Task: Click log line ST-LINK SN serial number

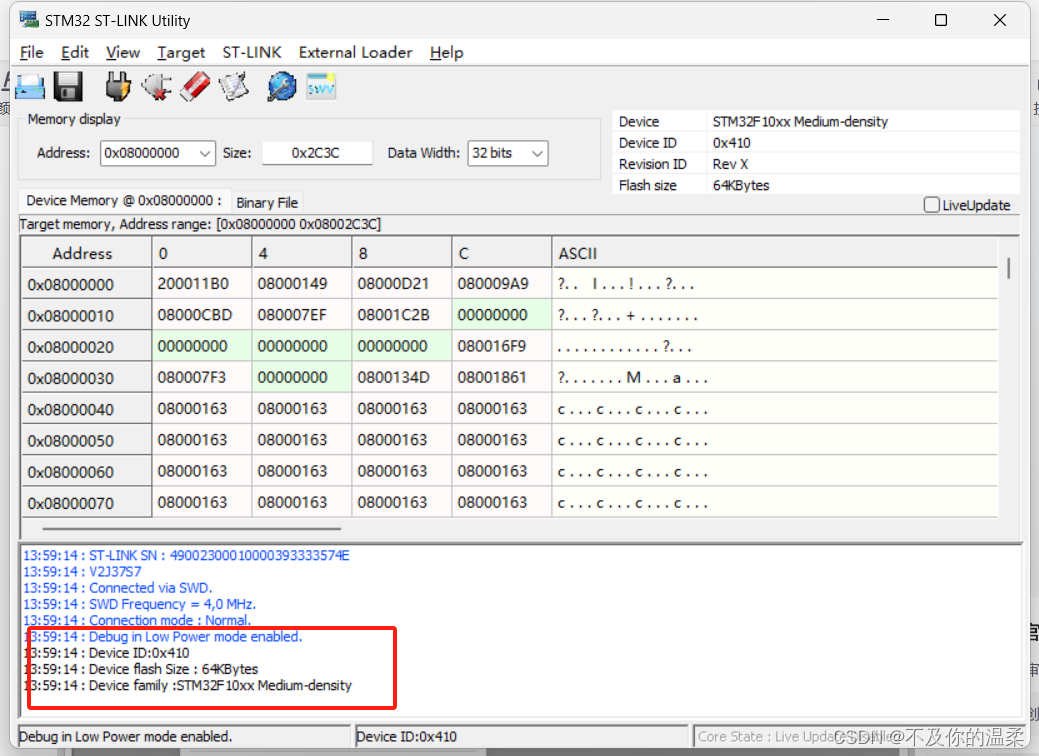Action: pos(186,555)
